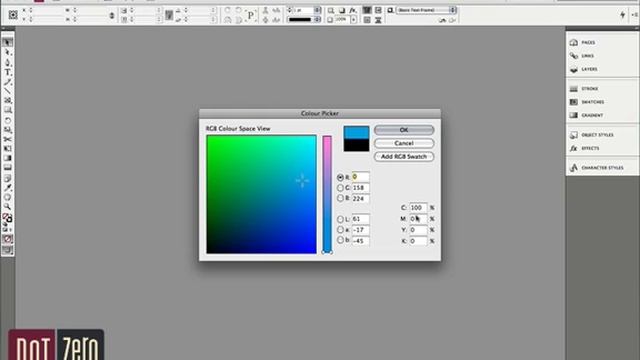Screen dimensions: 640x360
Task: Select the Free Transform tool
Action: point(7,149)
